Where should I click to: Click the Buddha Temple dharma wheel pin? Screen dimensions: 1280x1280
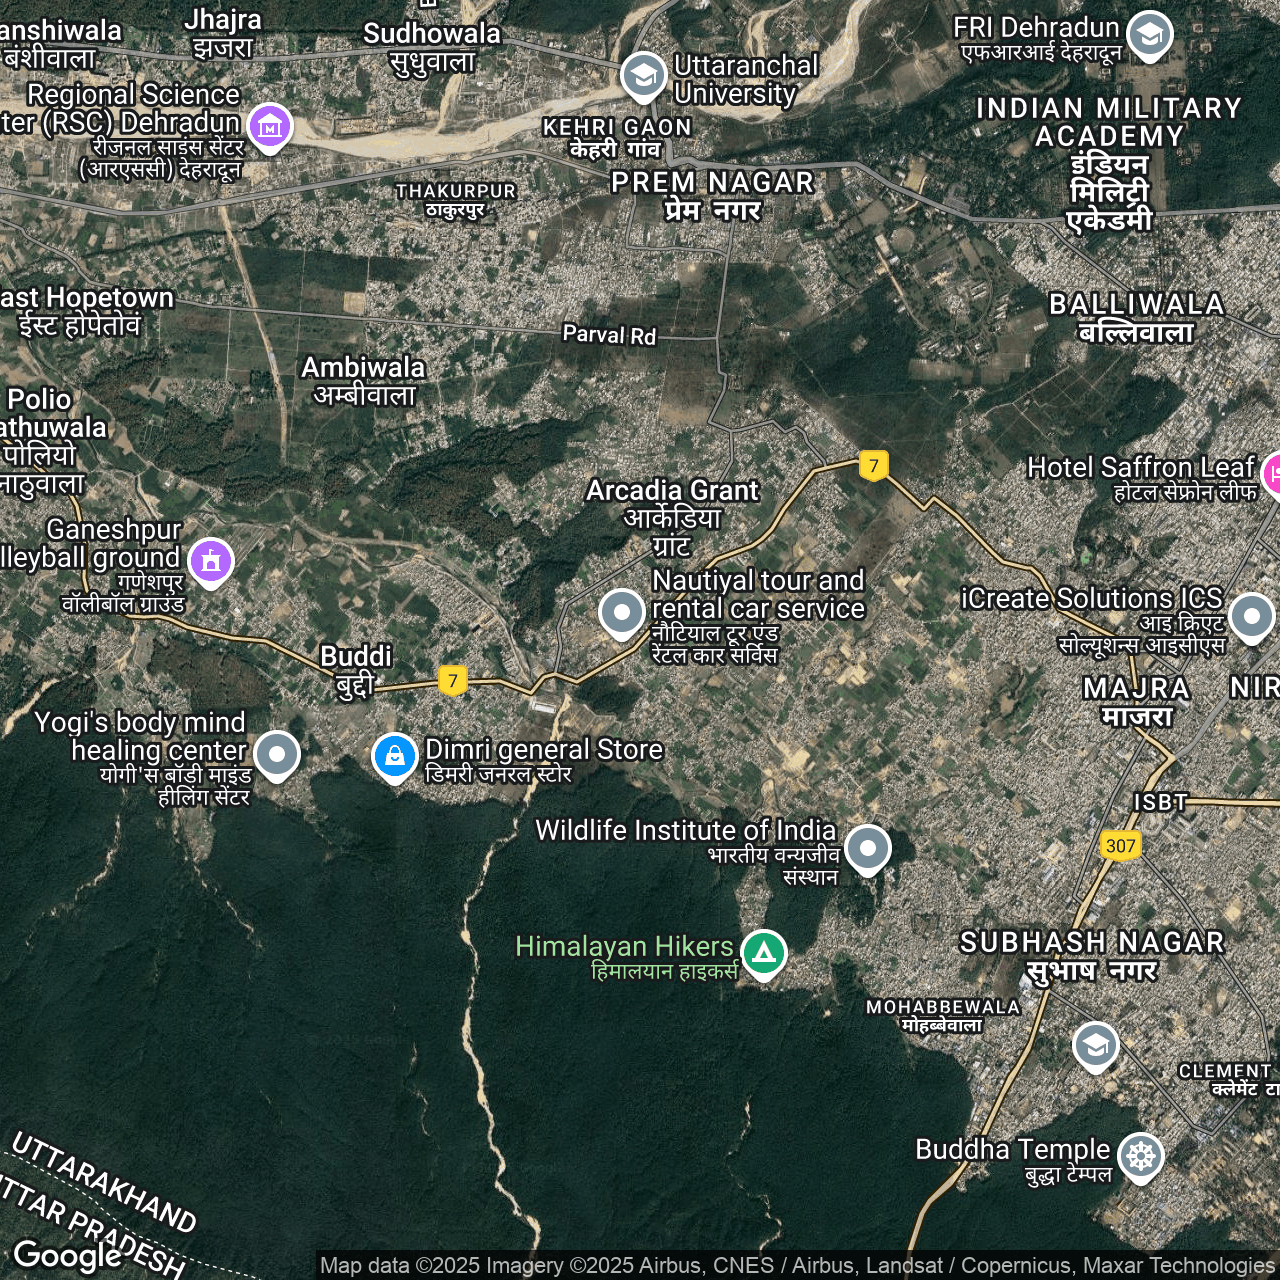click(1140, 1156)
